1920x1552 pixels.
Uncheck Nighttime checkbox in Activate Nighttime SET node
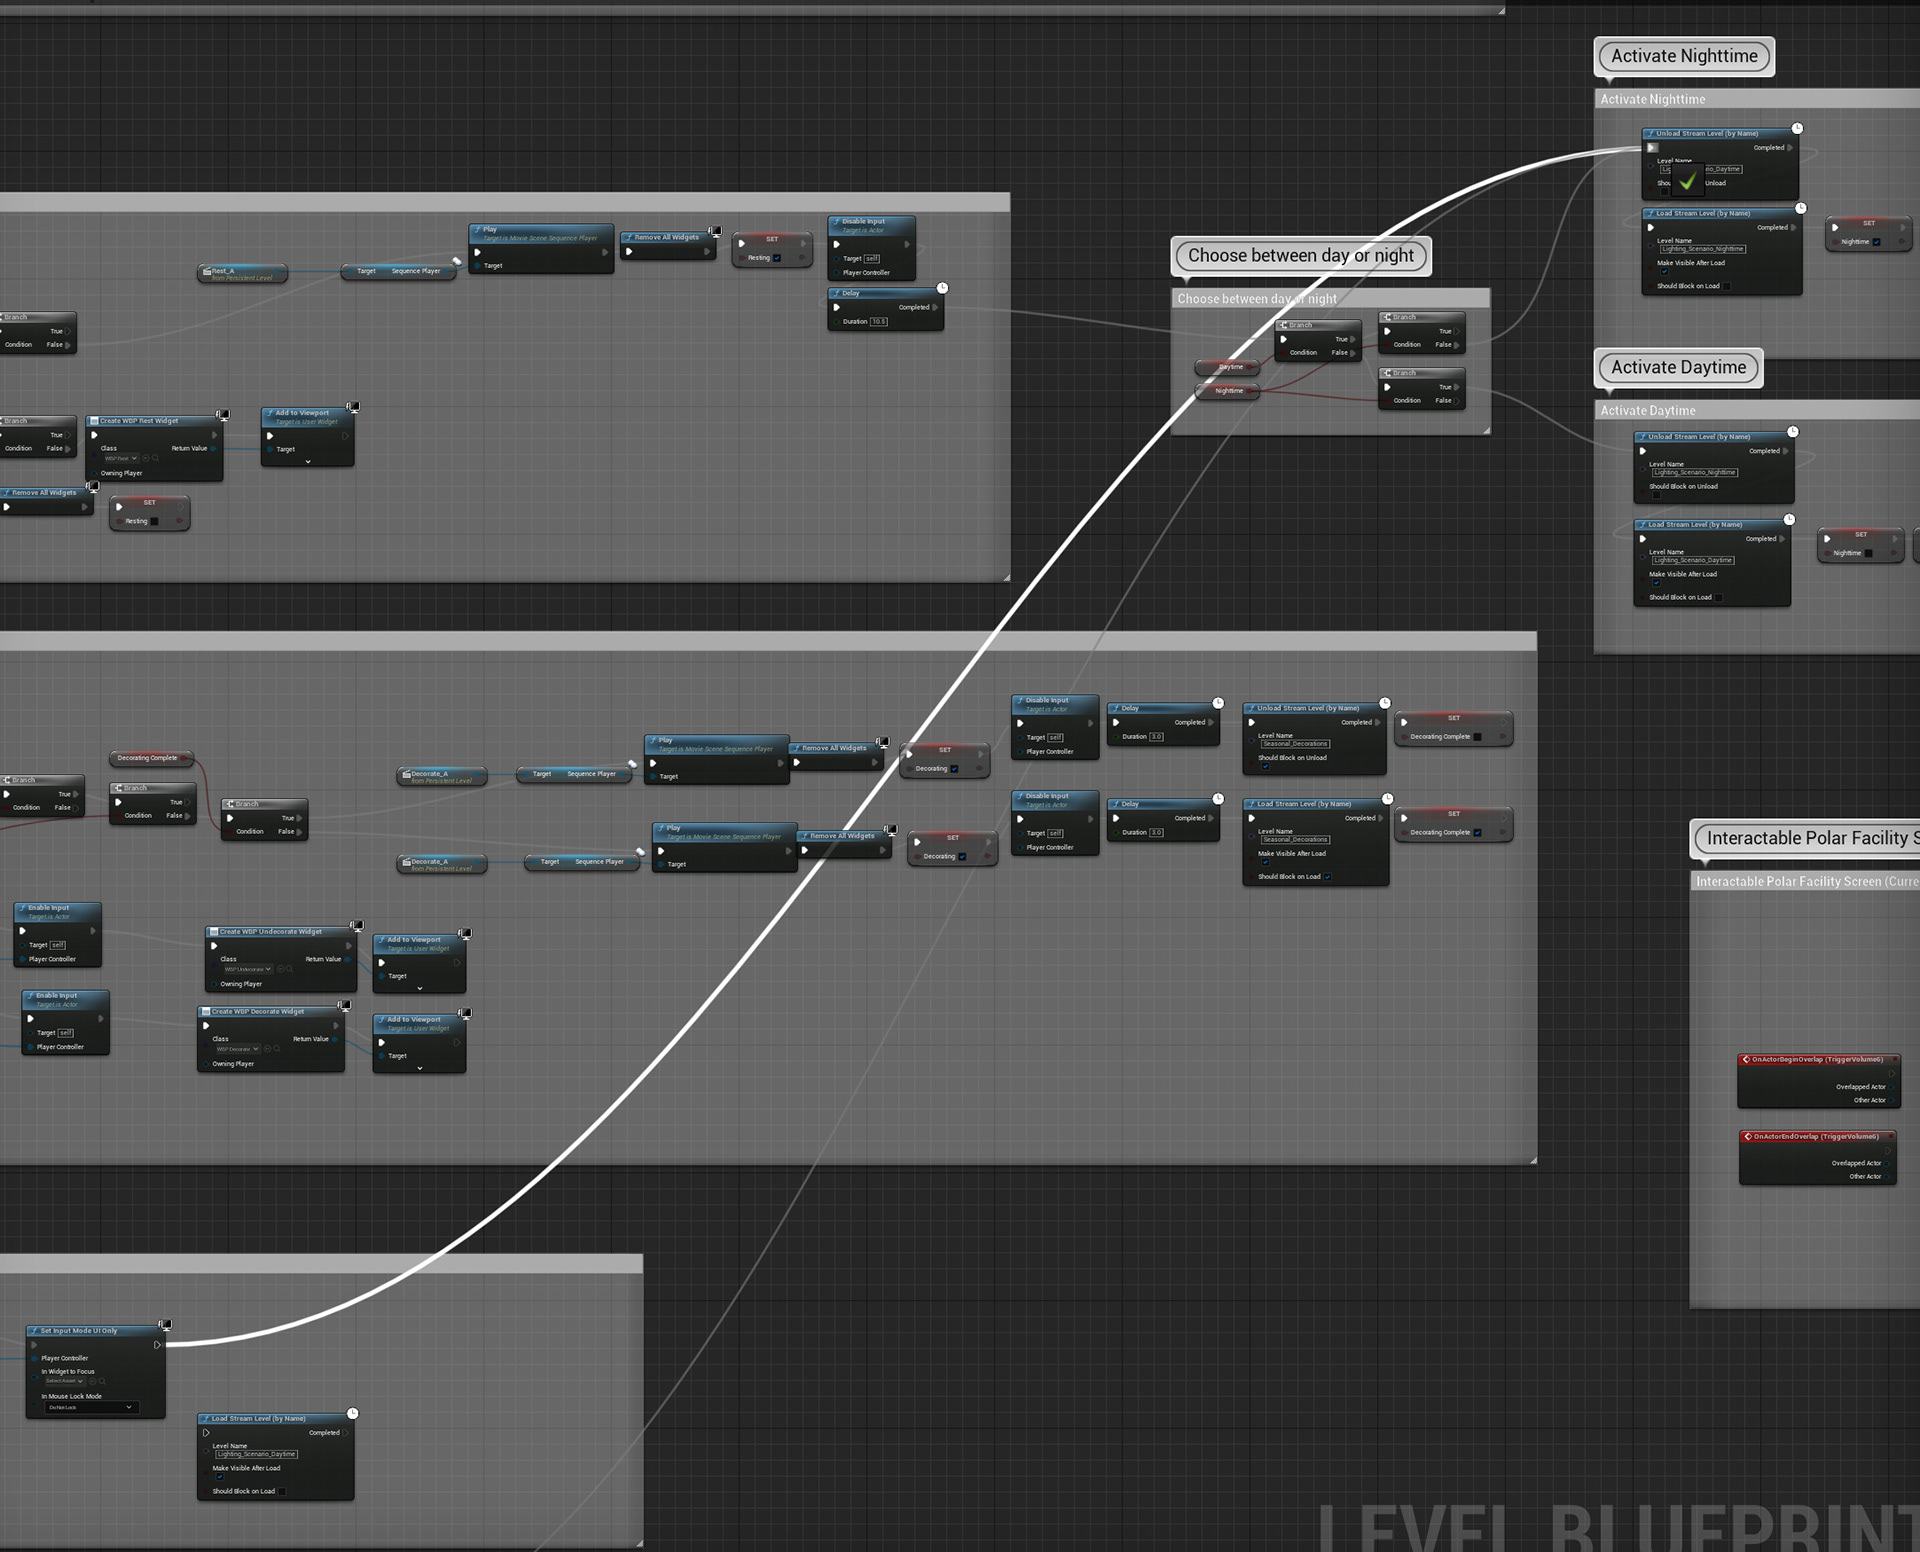[x=1876, y=242]
